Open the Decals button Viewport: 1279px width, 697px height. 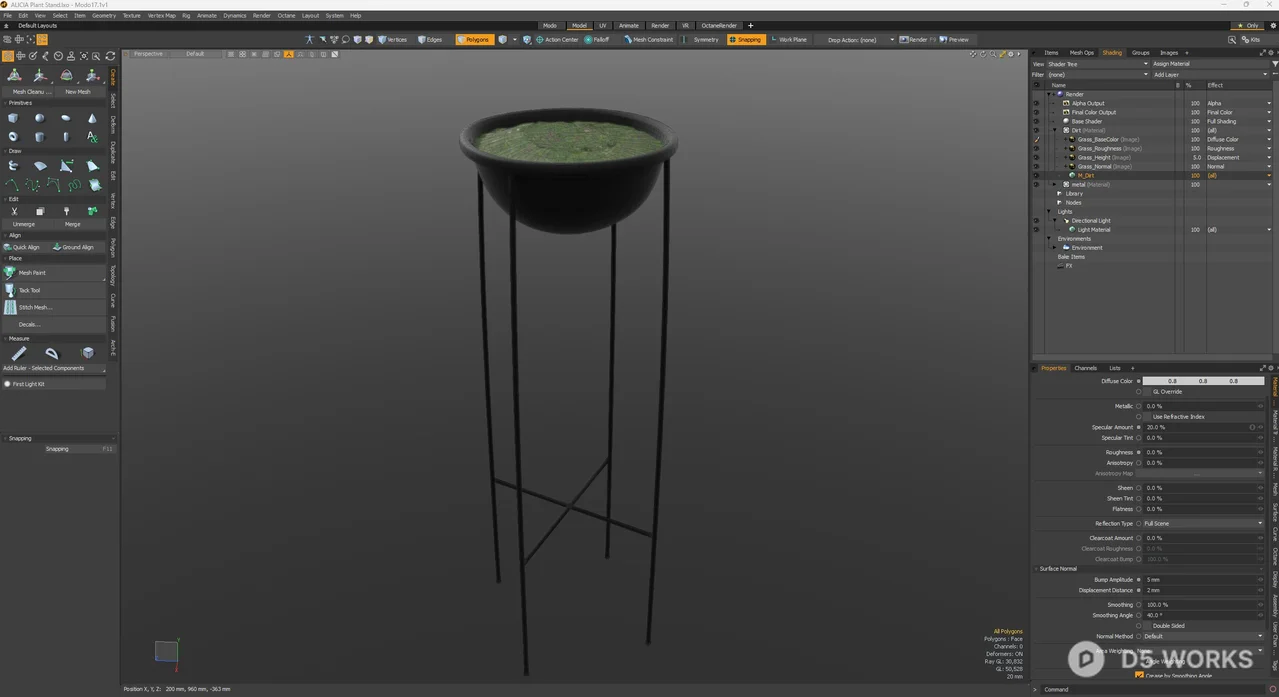point(54,324)
